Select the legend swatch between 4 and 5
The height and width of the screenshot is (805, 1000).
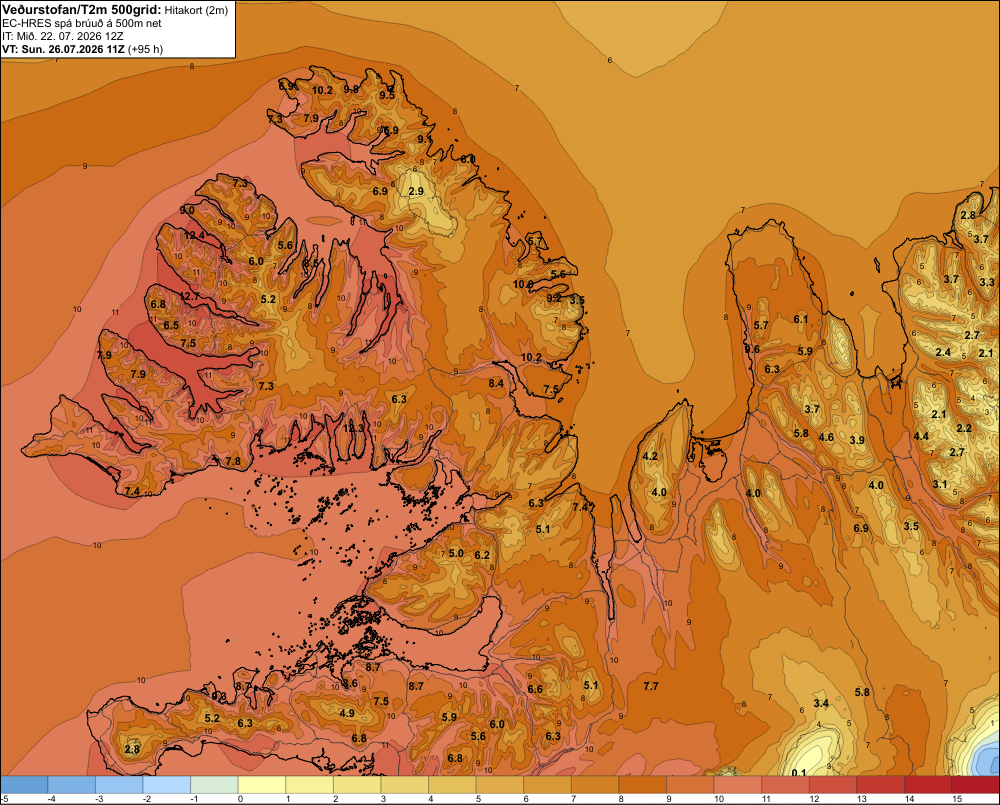[x=452, y=784]
